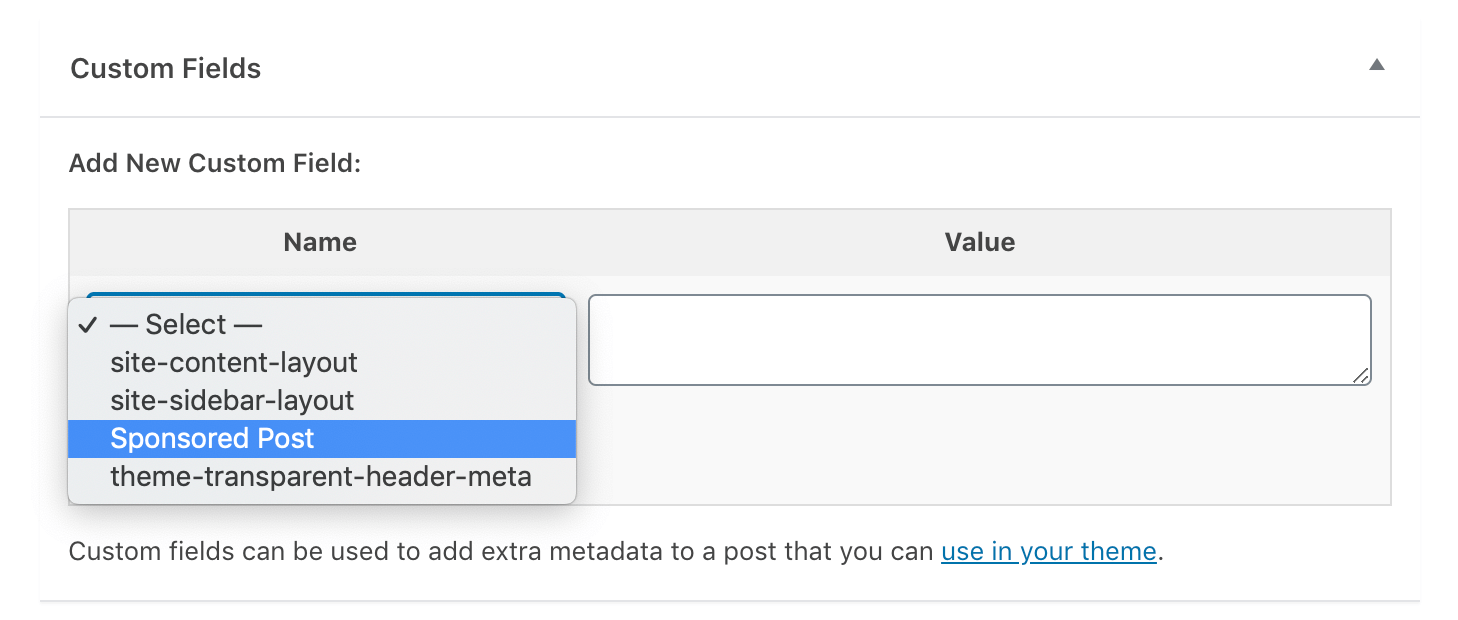
Task: Click the Custom Fields heading
Action: click(165, 68)
